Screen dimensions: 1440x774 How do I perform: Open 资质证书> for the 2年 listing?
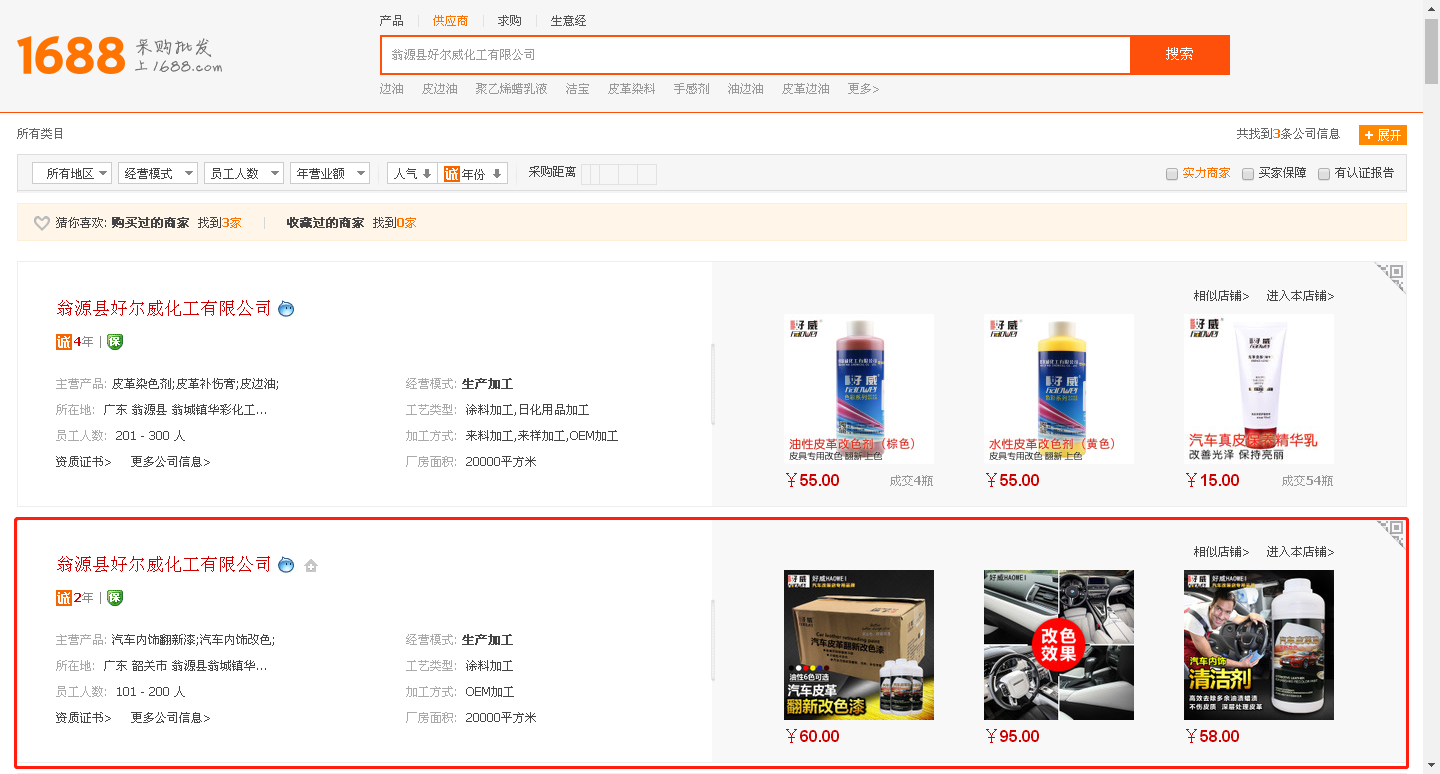tap(83, 718)
